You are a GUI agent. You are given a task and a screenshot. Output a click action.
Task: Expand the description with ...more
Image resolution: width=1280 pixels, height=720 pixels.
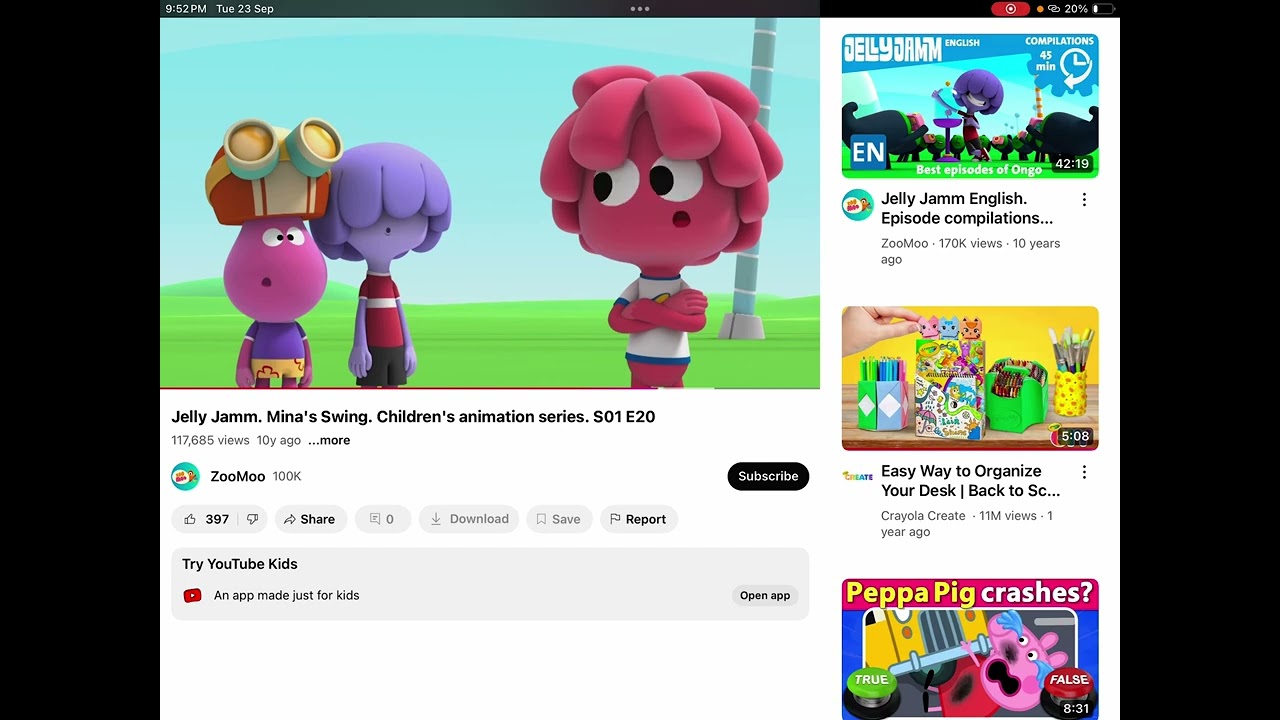pyautogui.click(x=329, y=440)
